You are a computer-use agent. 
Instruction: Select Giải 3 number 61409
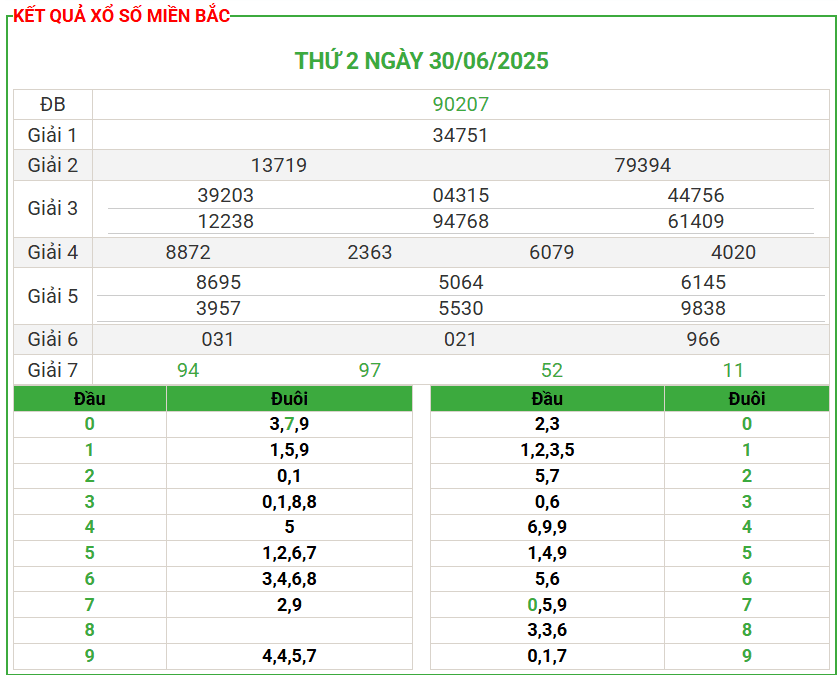click(696, 221)
